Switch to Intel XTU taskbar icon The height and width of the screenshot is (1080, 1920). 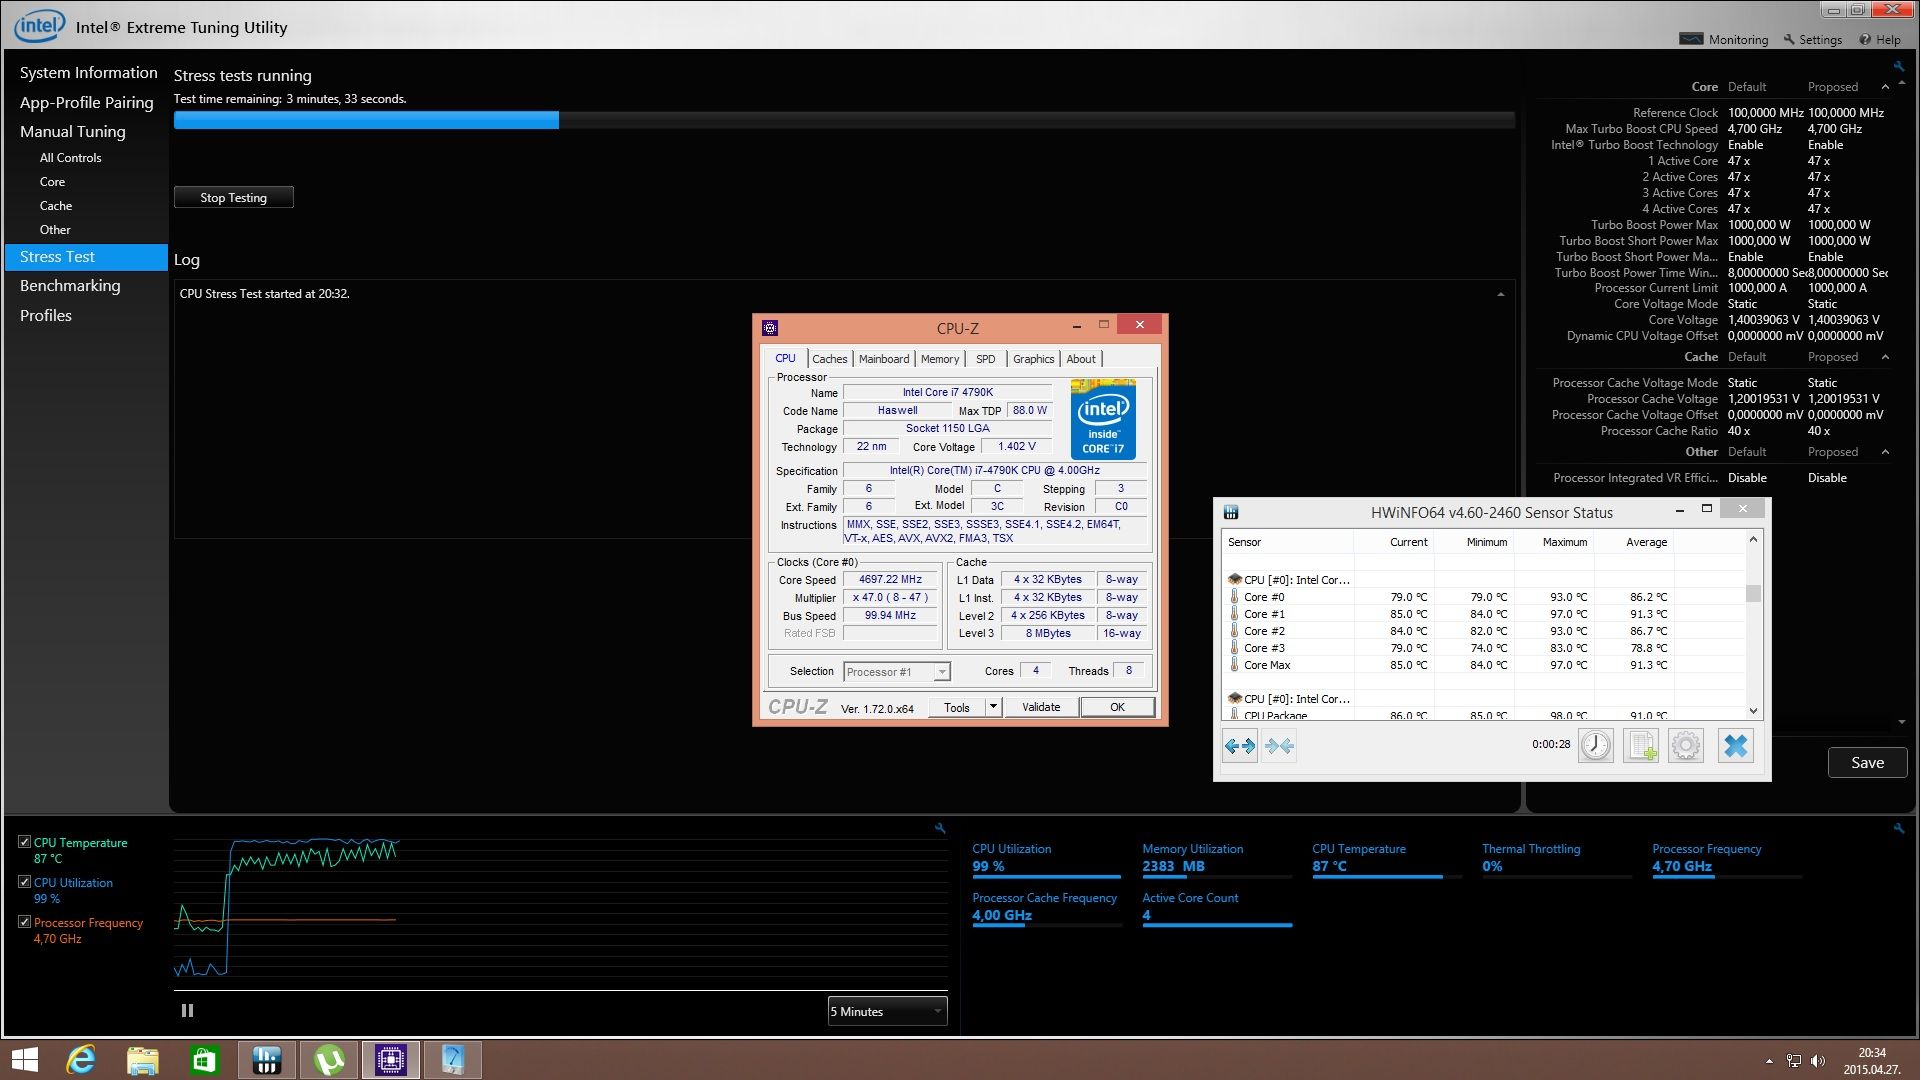[x=453, y=1060]
